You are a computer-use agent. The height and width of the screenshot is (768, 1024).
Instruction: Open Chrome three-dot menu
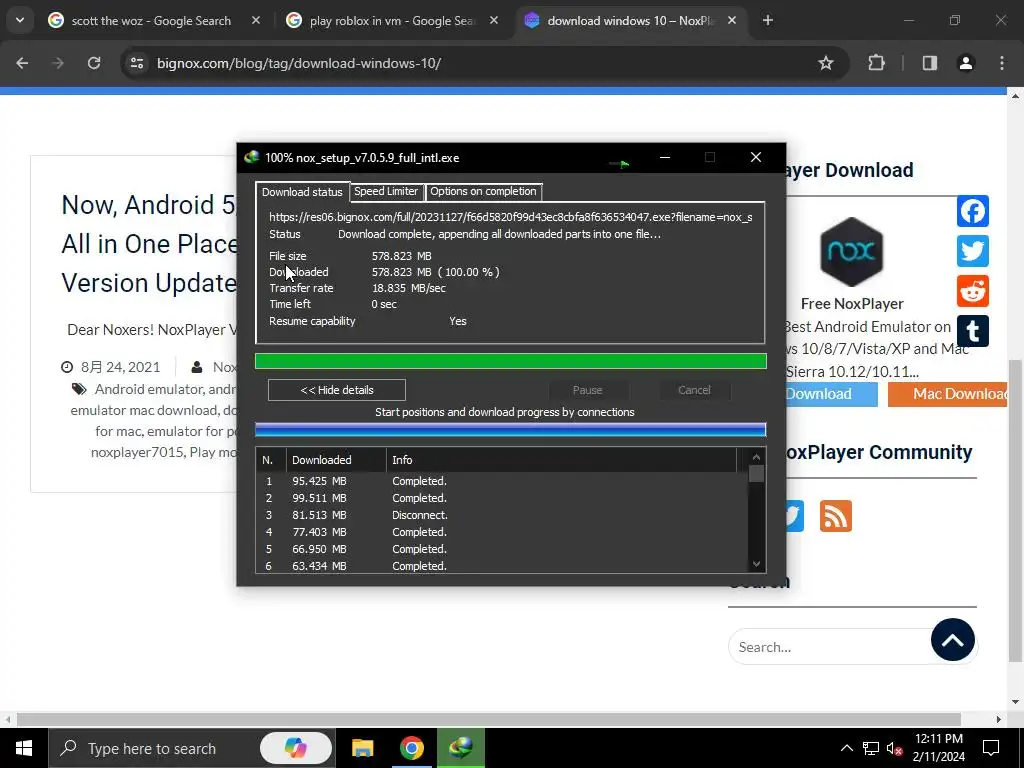[x=1002, y=63]
